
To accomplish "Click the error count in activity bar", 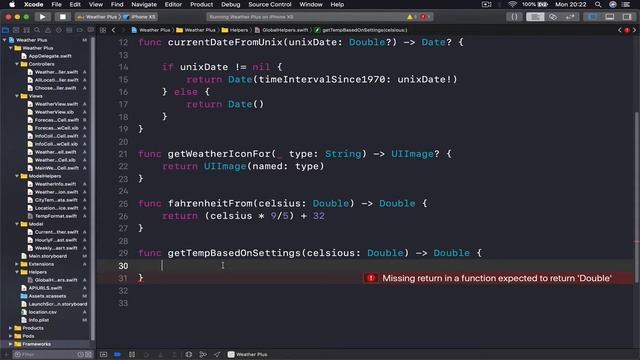I will pyautogui.click(x=425, y=17).
